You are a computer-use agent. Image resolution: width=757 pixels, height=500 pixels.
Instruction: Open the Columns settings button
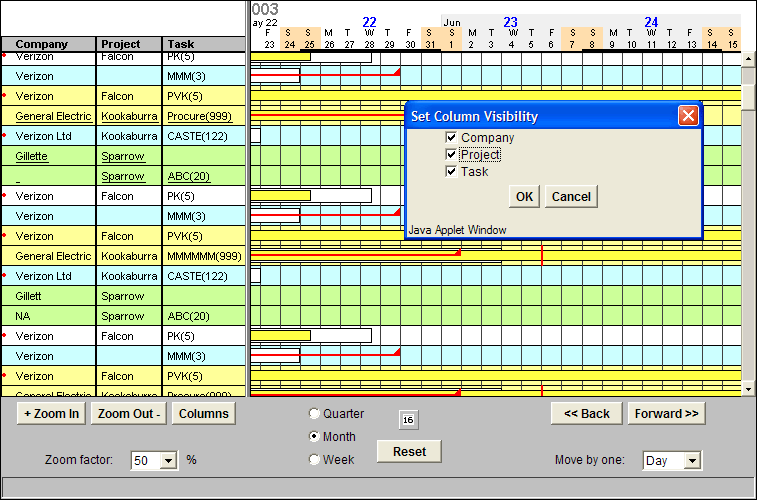[x=204, y=414]
